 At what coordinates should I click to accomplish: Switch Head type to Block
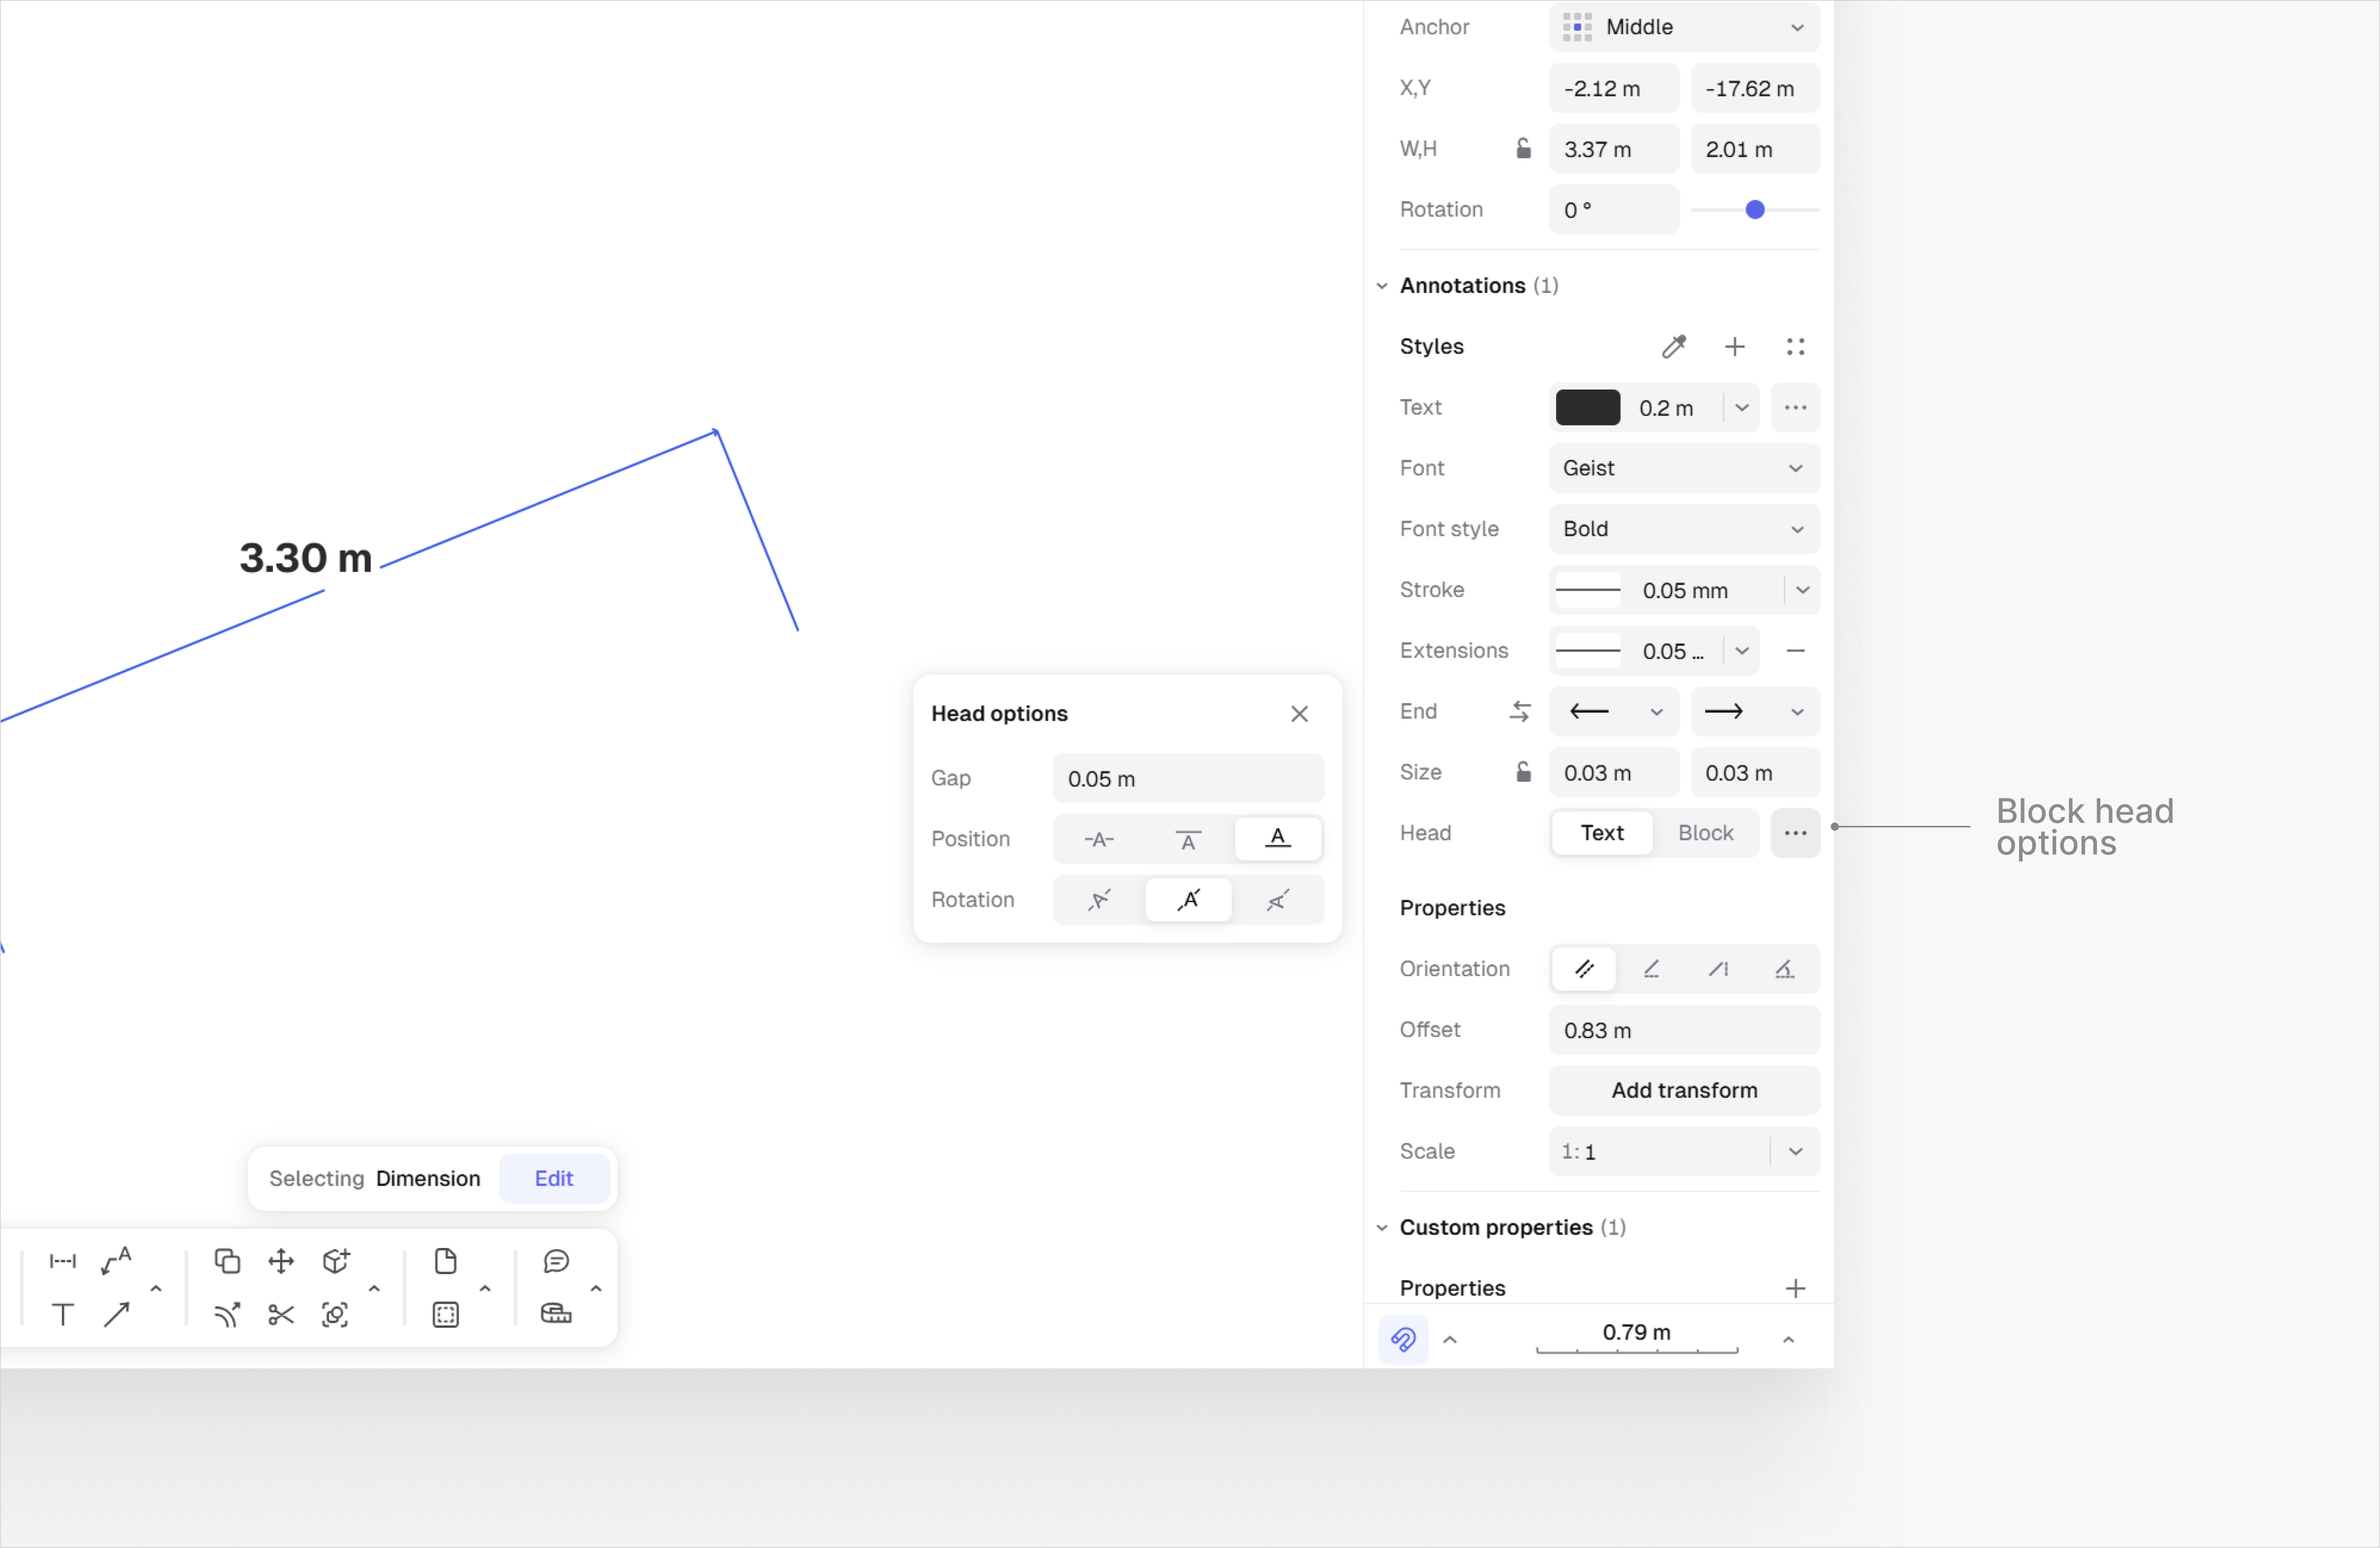[x=1705, y=833]
